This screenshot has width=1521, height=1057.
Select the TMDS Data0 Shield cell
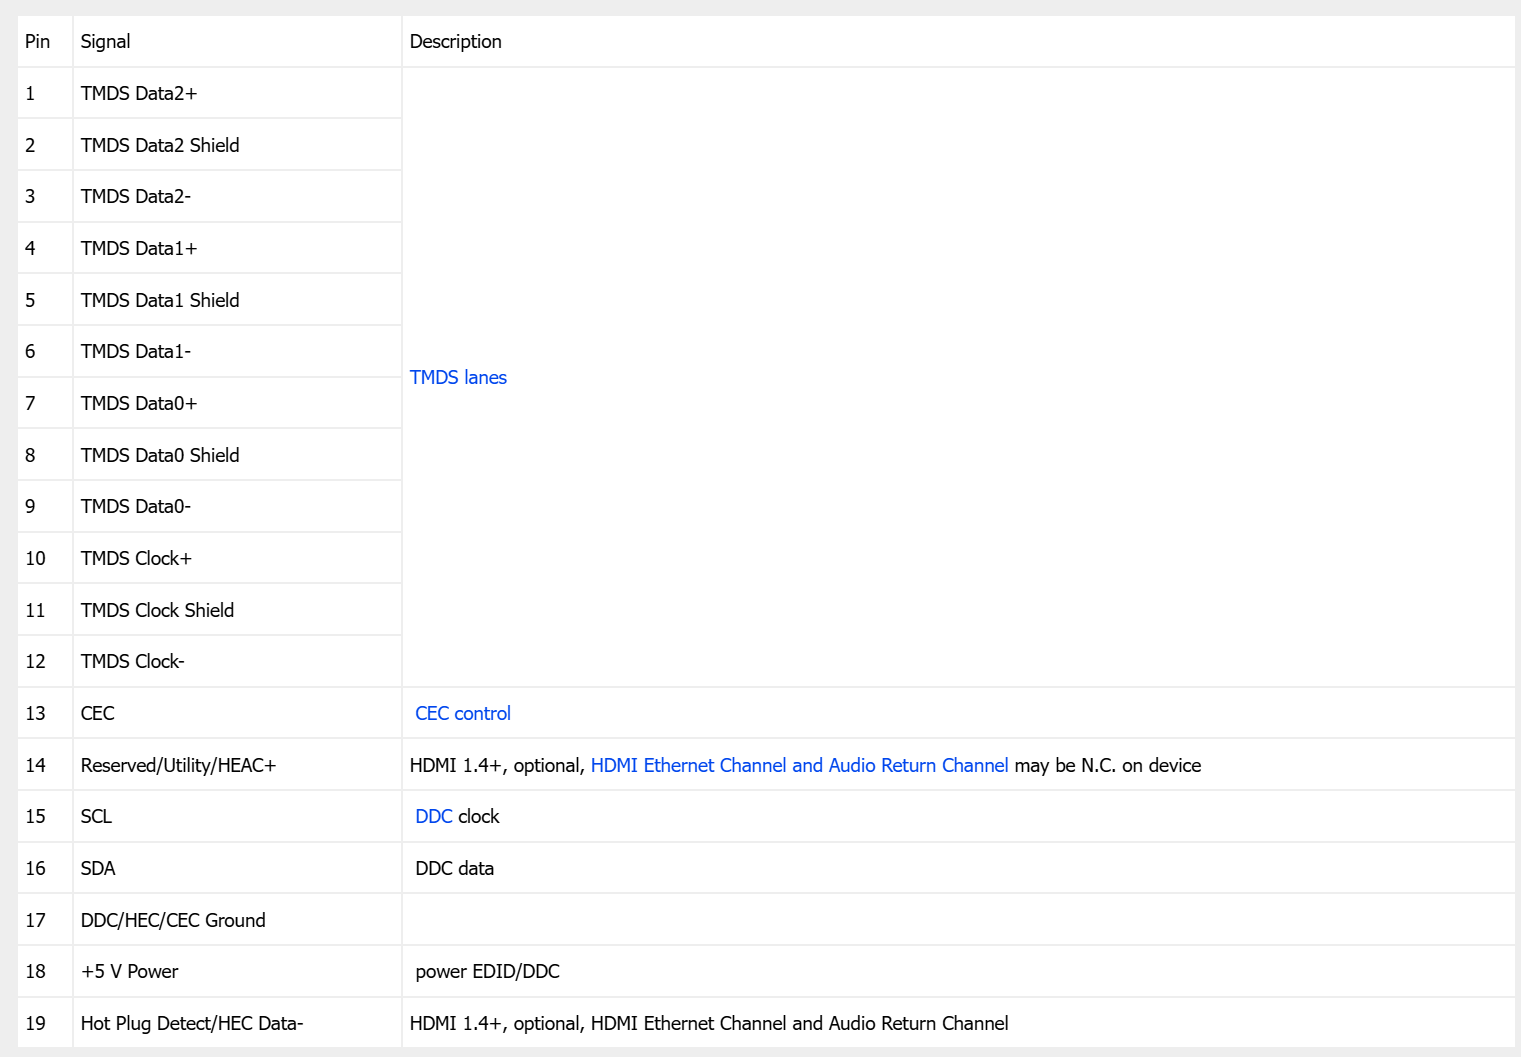[x=160, y=455]
